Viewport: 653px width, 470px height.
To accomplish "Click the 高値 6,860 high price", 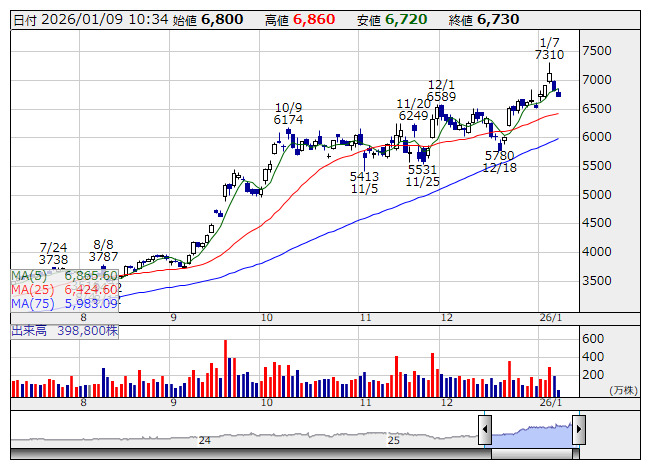I will [x=300, y=20].
